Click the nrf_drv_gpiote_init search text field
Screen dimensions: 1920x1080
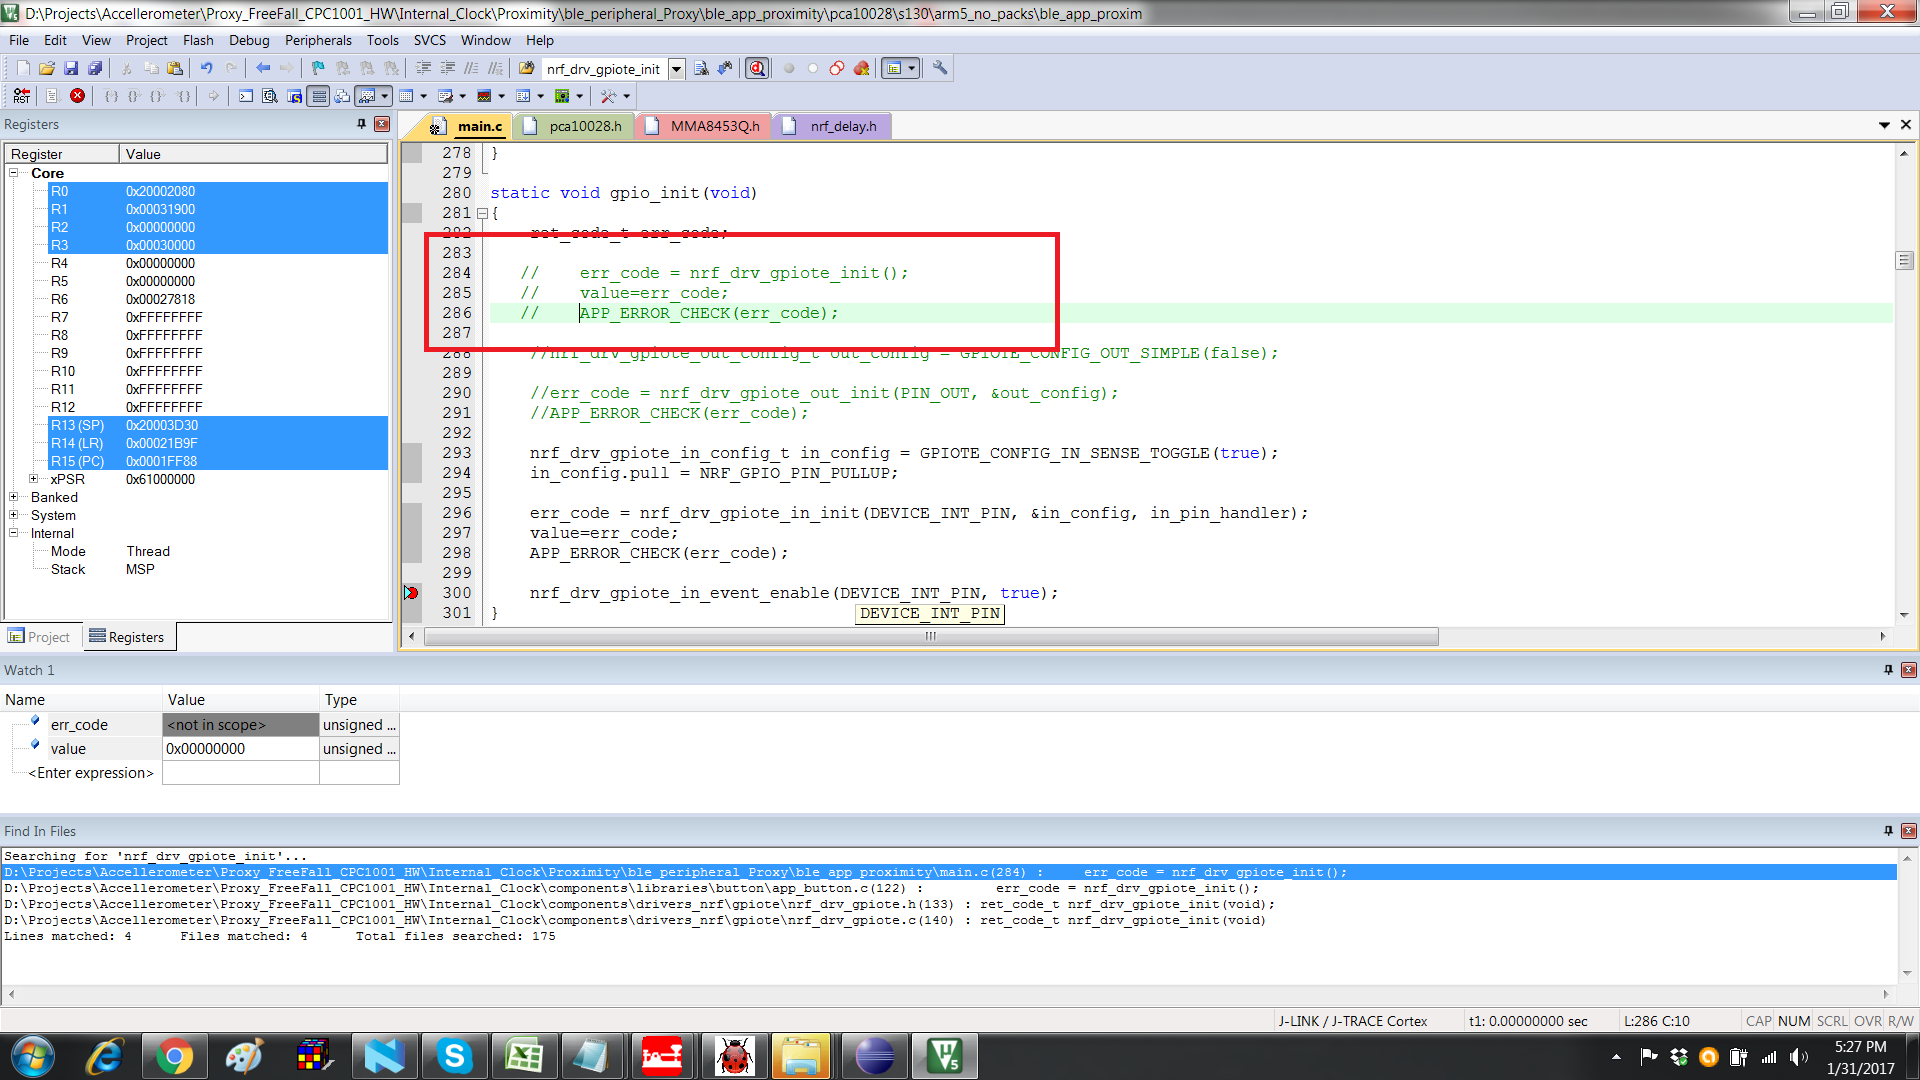click(x=604, y=69)
